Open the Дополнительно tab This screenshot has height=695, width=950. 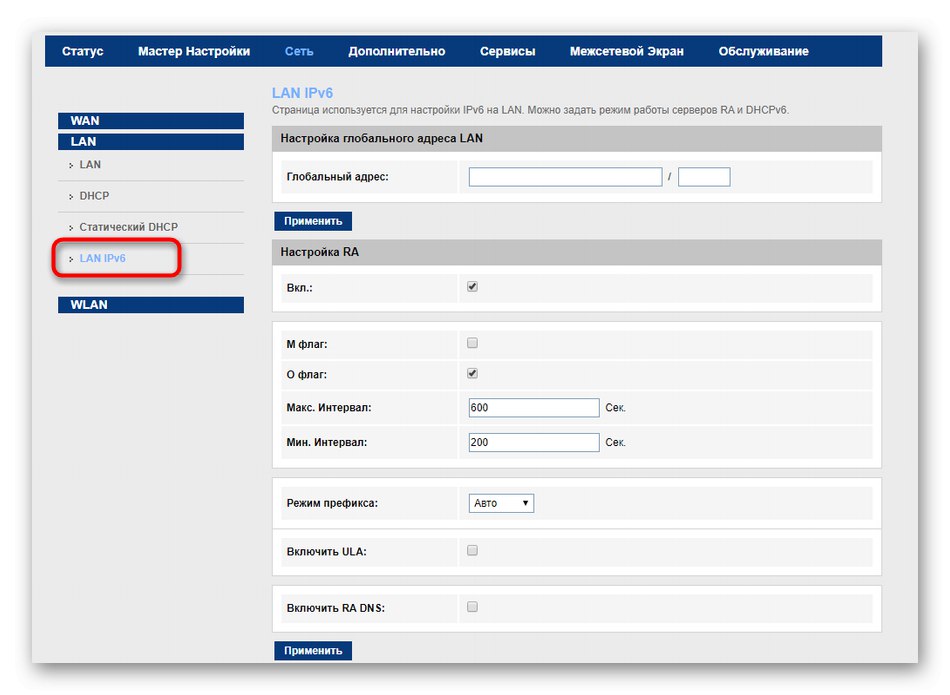click(396, 52)
